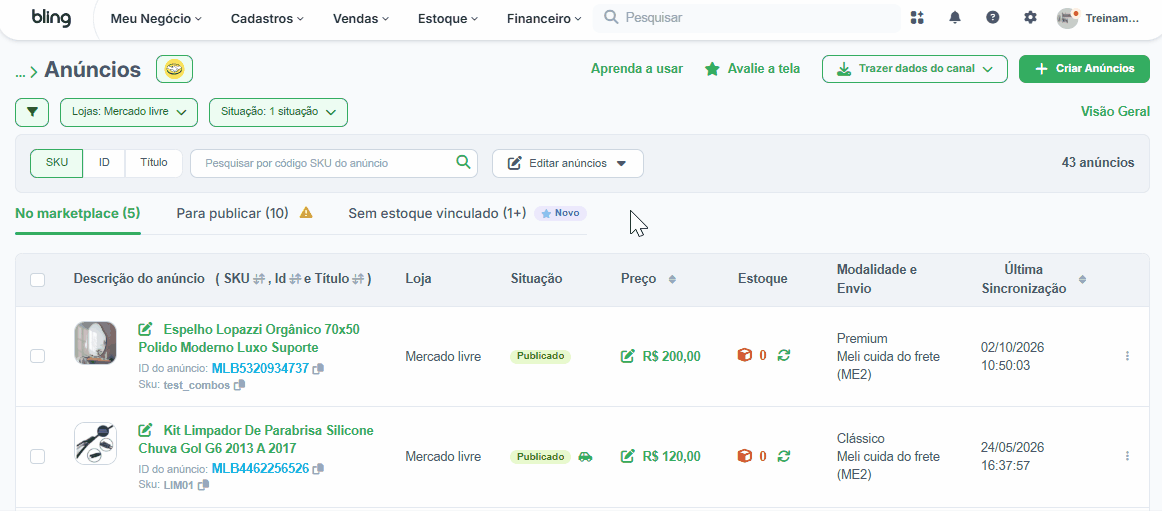This screenshot has height=511, width=1162.
Task: Check the Kit Limpador listing row
Action: (37, 457)
